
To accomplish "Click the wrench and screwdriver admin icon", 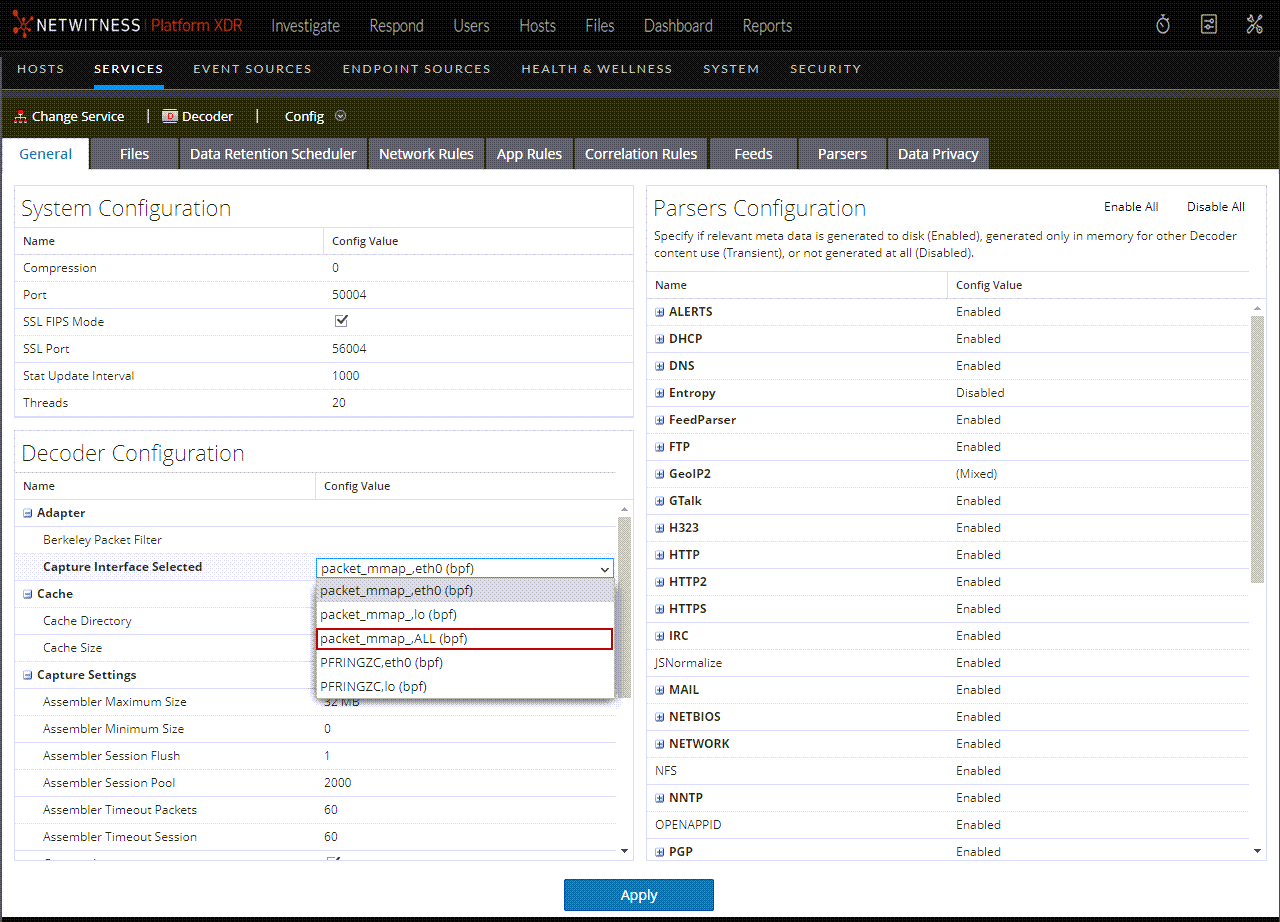I will 1254,25.
